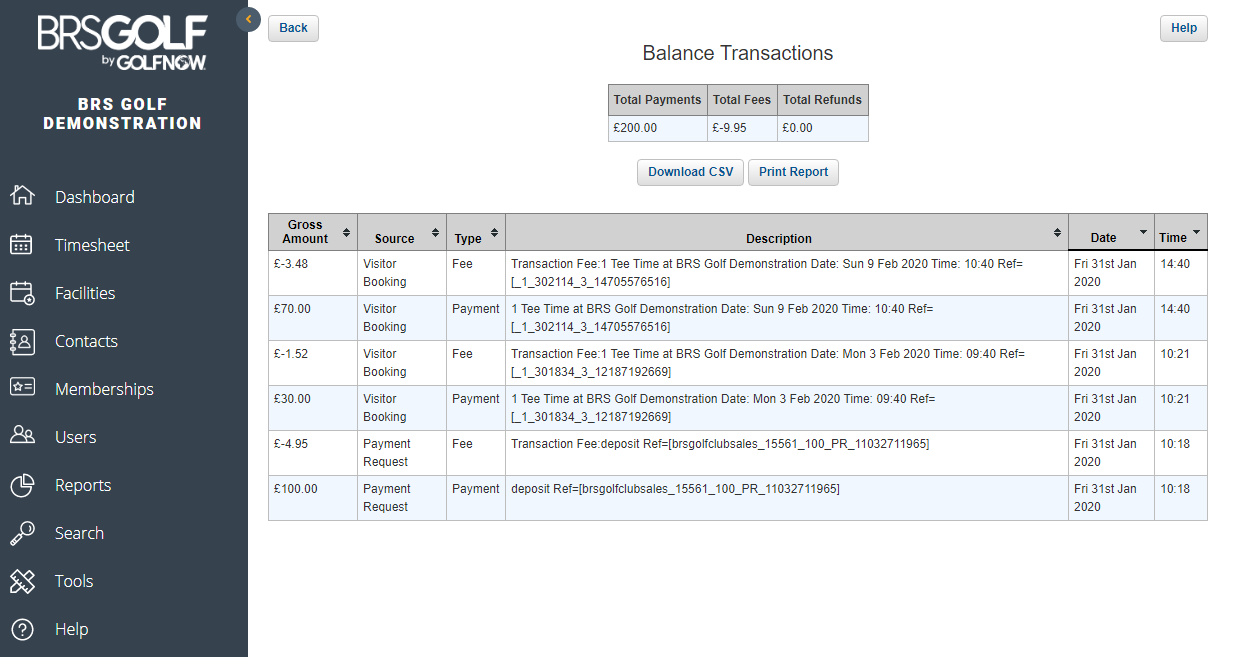Select the £-3.48 gross amount cell
This screenshot has width=1239, height=657.
coord(313,273)
